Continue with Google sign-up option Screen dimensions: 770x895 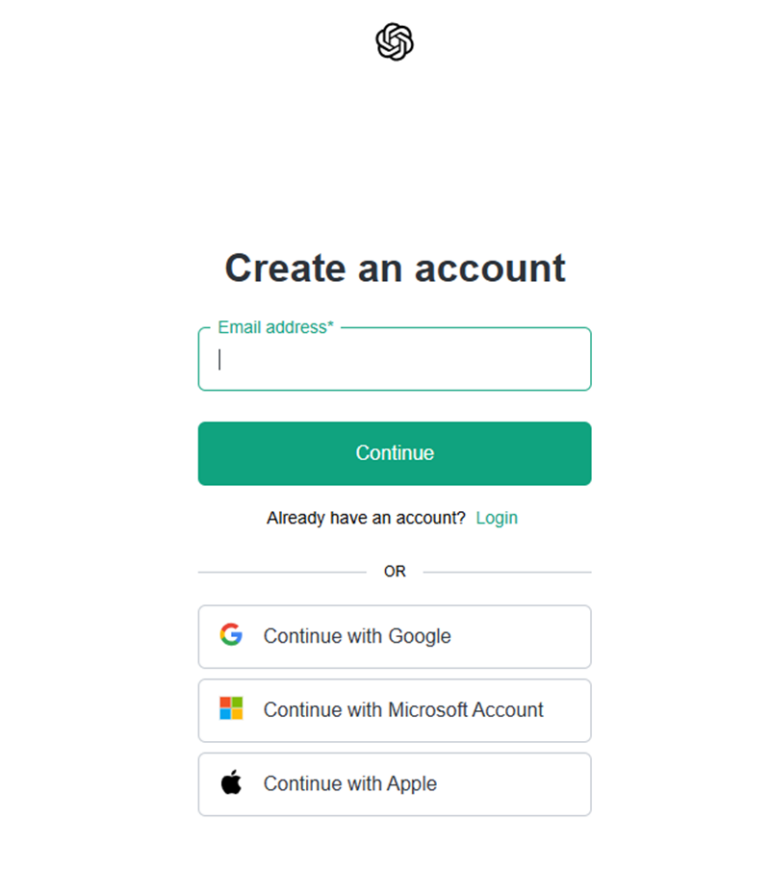point(394,636)
